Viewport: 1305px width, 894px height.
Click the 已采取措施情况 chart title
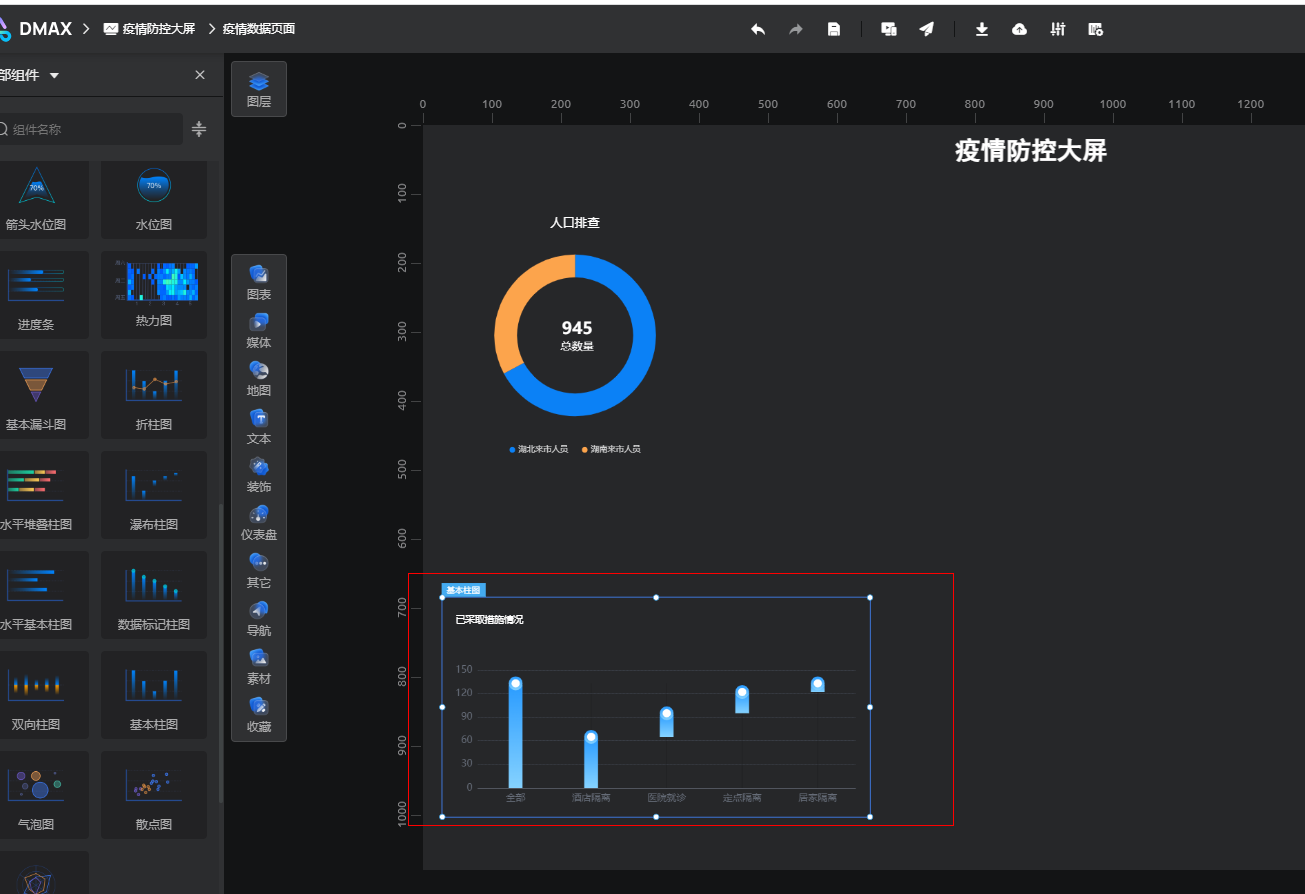pyautogui.click(x=489, y=620)
